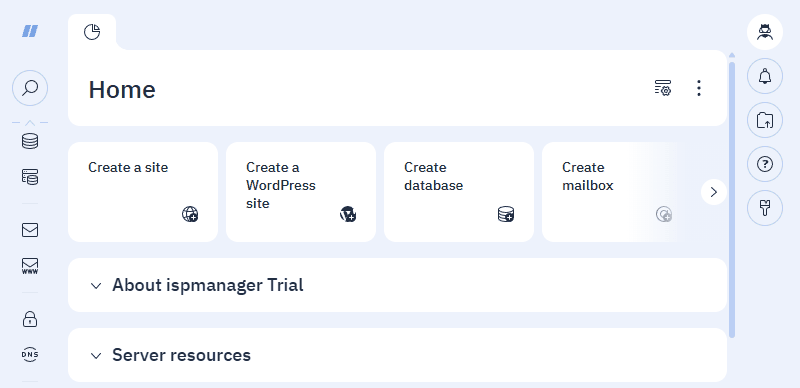Open mail domains WWW envelope icon
The image size is (800, 388).
[30, 266]
